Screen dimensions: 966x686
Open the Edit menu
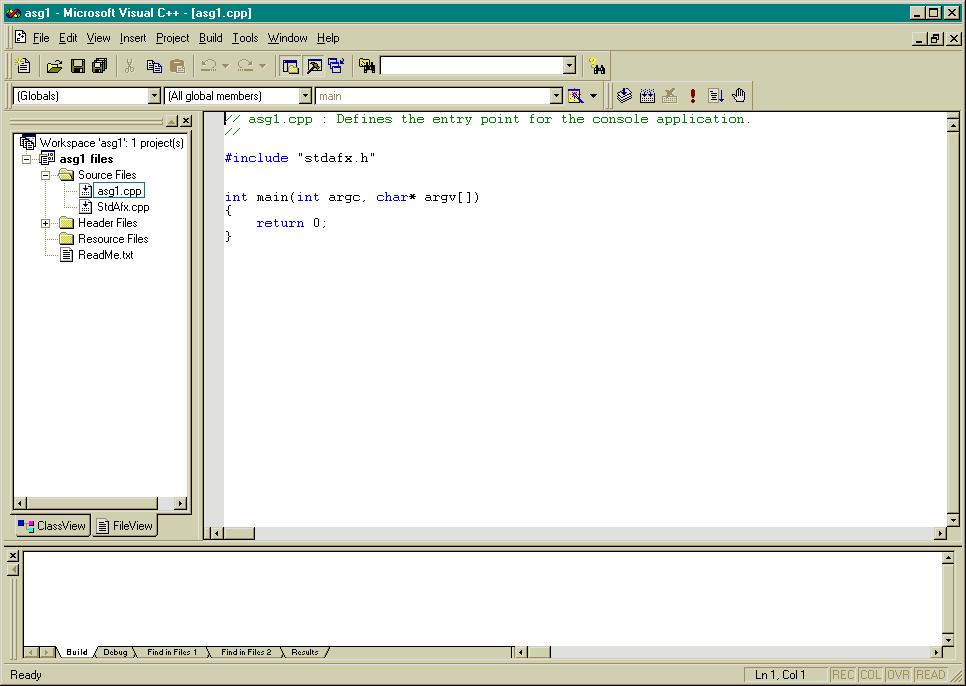pos(68,38)
